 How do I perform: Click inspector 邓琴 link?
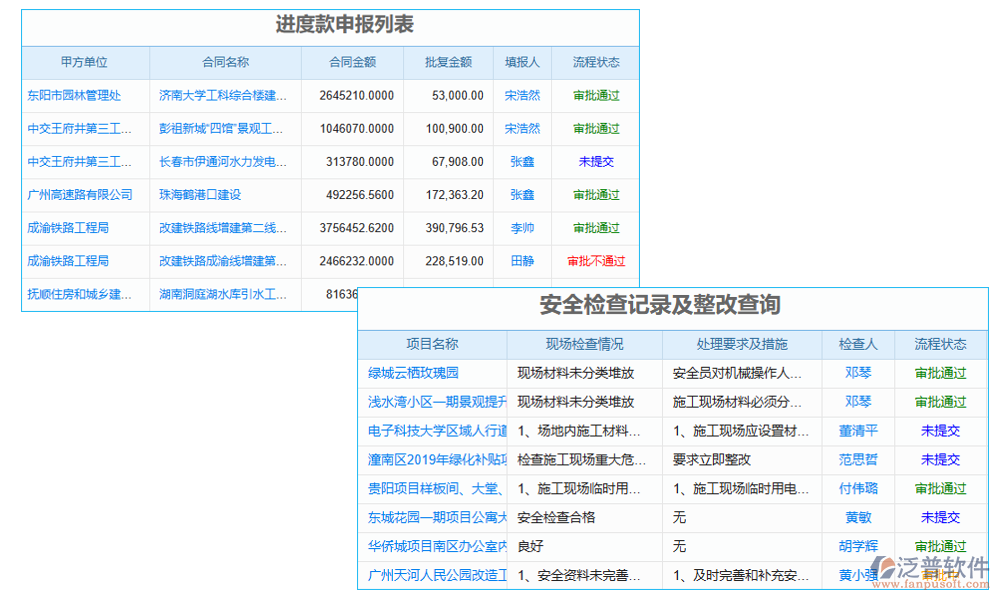(856, 373)
